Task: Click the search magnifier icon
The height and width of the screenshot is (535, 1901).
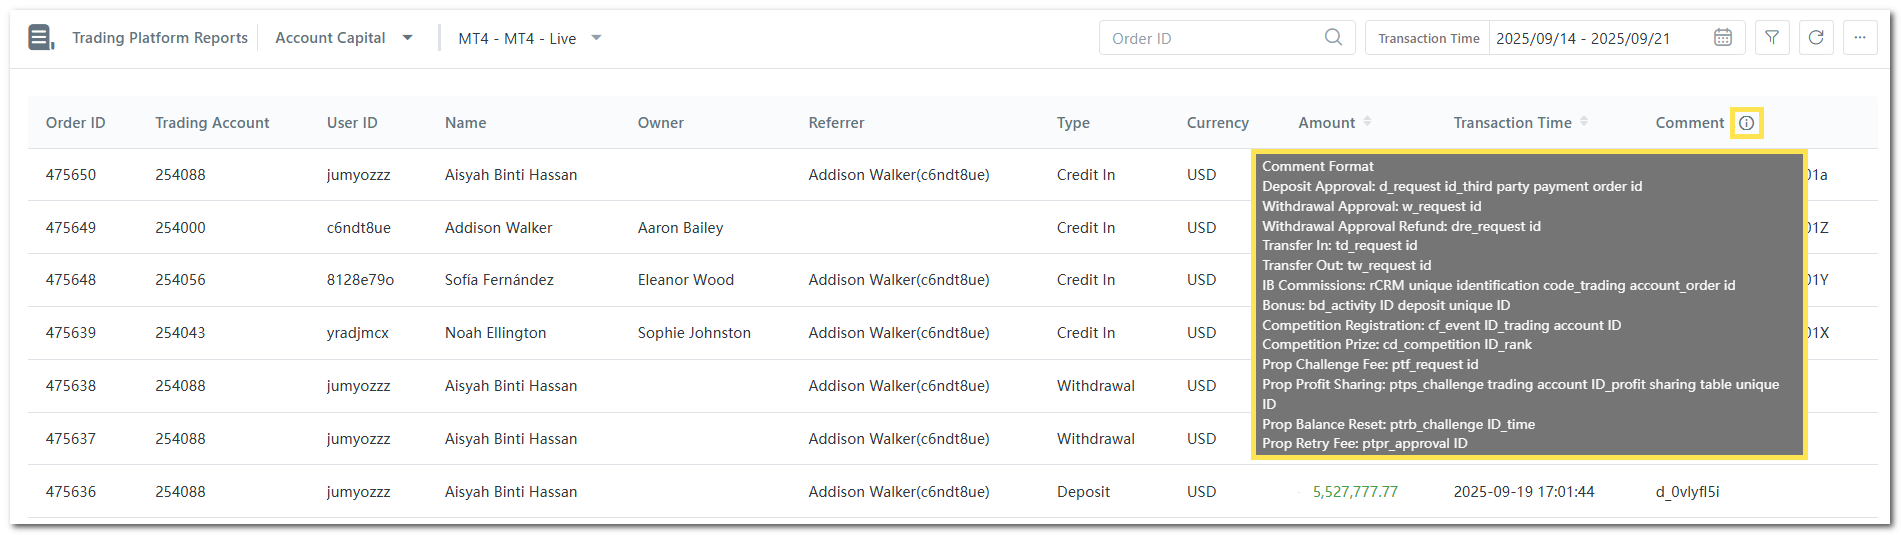Action: (x=1333, y=37)
